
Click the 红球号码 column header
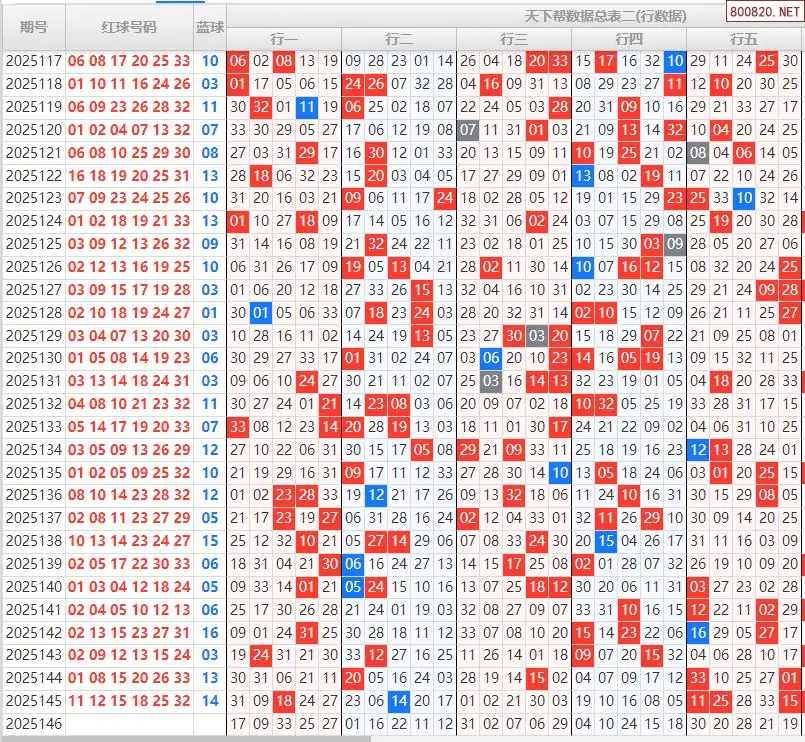click(129, 27)
